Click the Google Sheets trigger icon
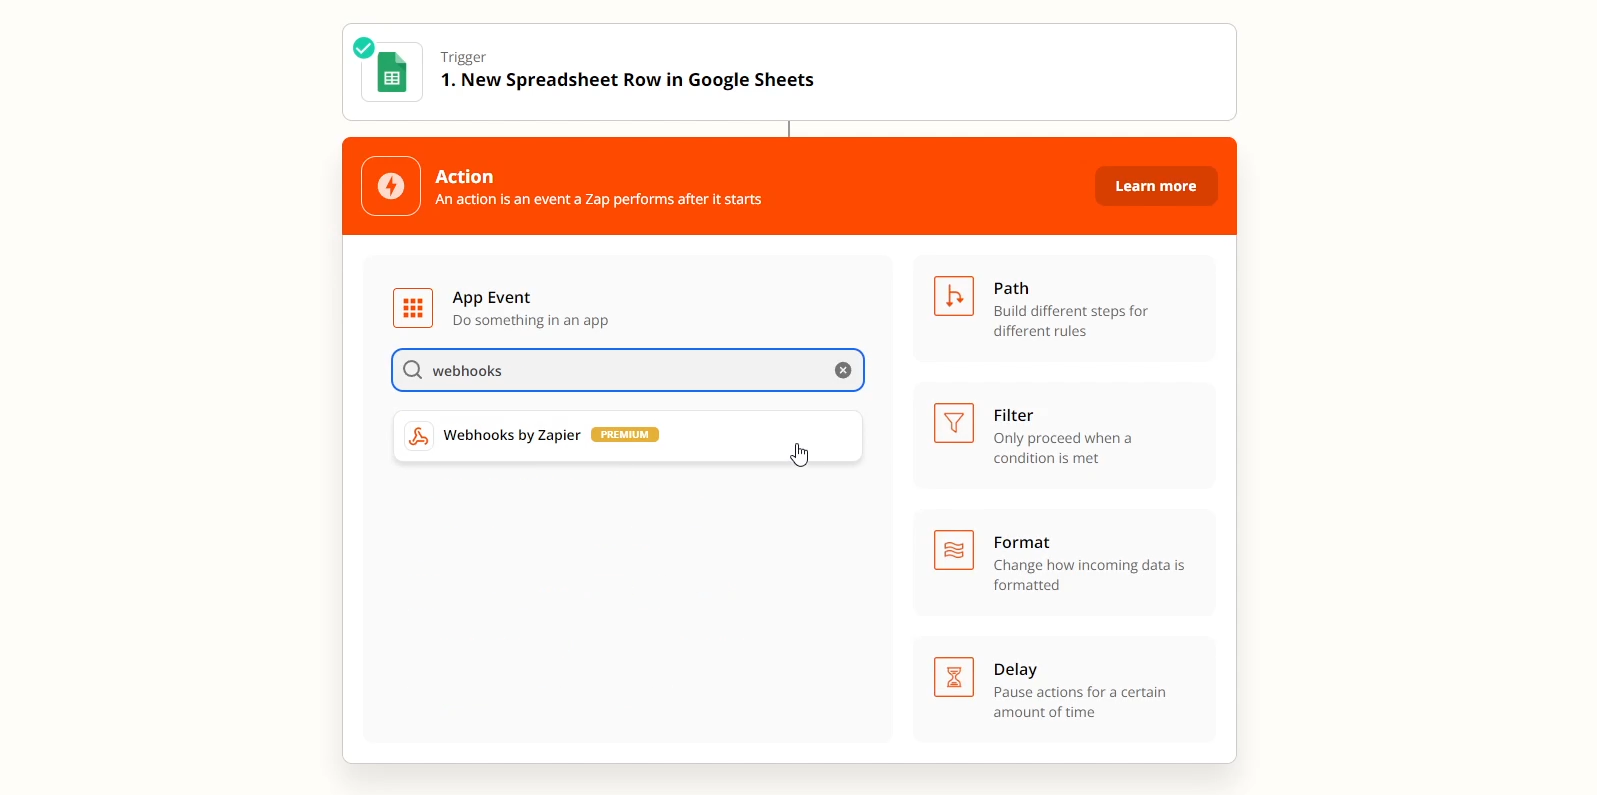The height and width of the screenshot is (795, 1597). pos(392,73)
